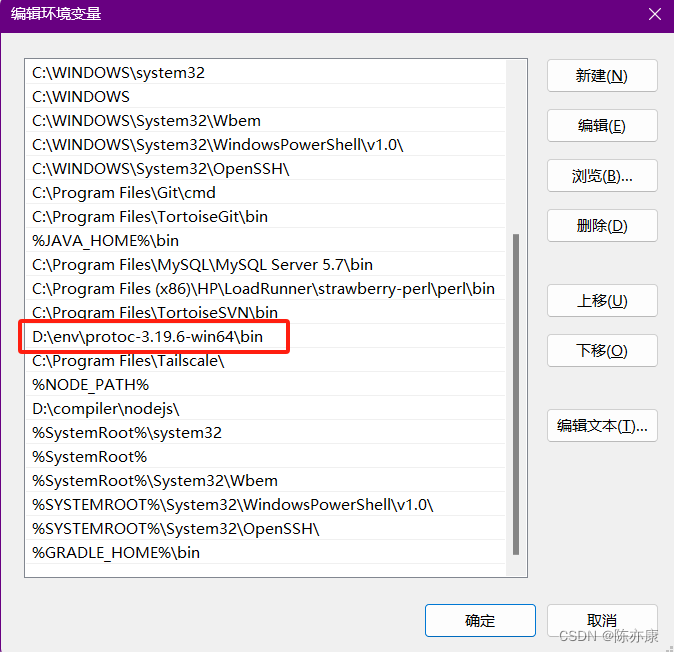The width and height of the screenshot is (674, 652).
Task: Select D:\env\protoc-3.19.6-win64\bin entry
Action: click(265, 337)
